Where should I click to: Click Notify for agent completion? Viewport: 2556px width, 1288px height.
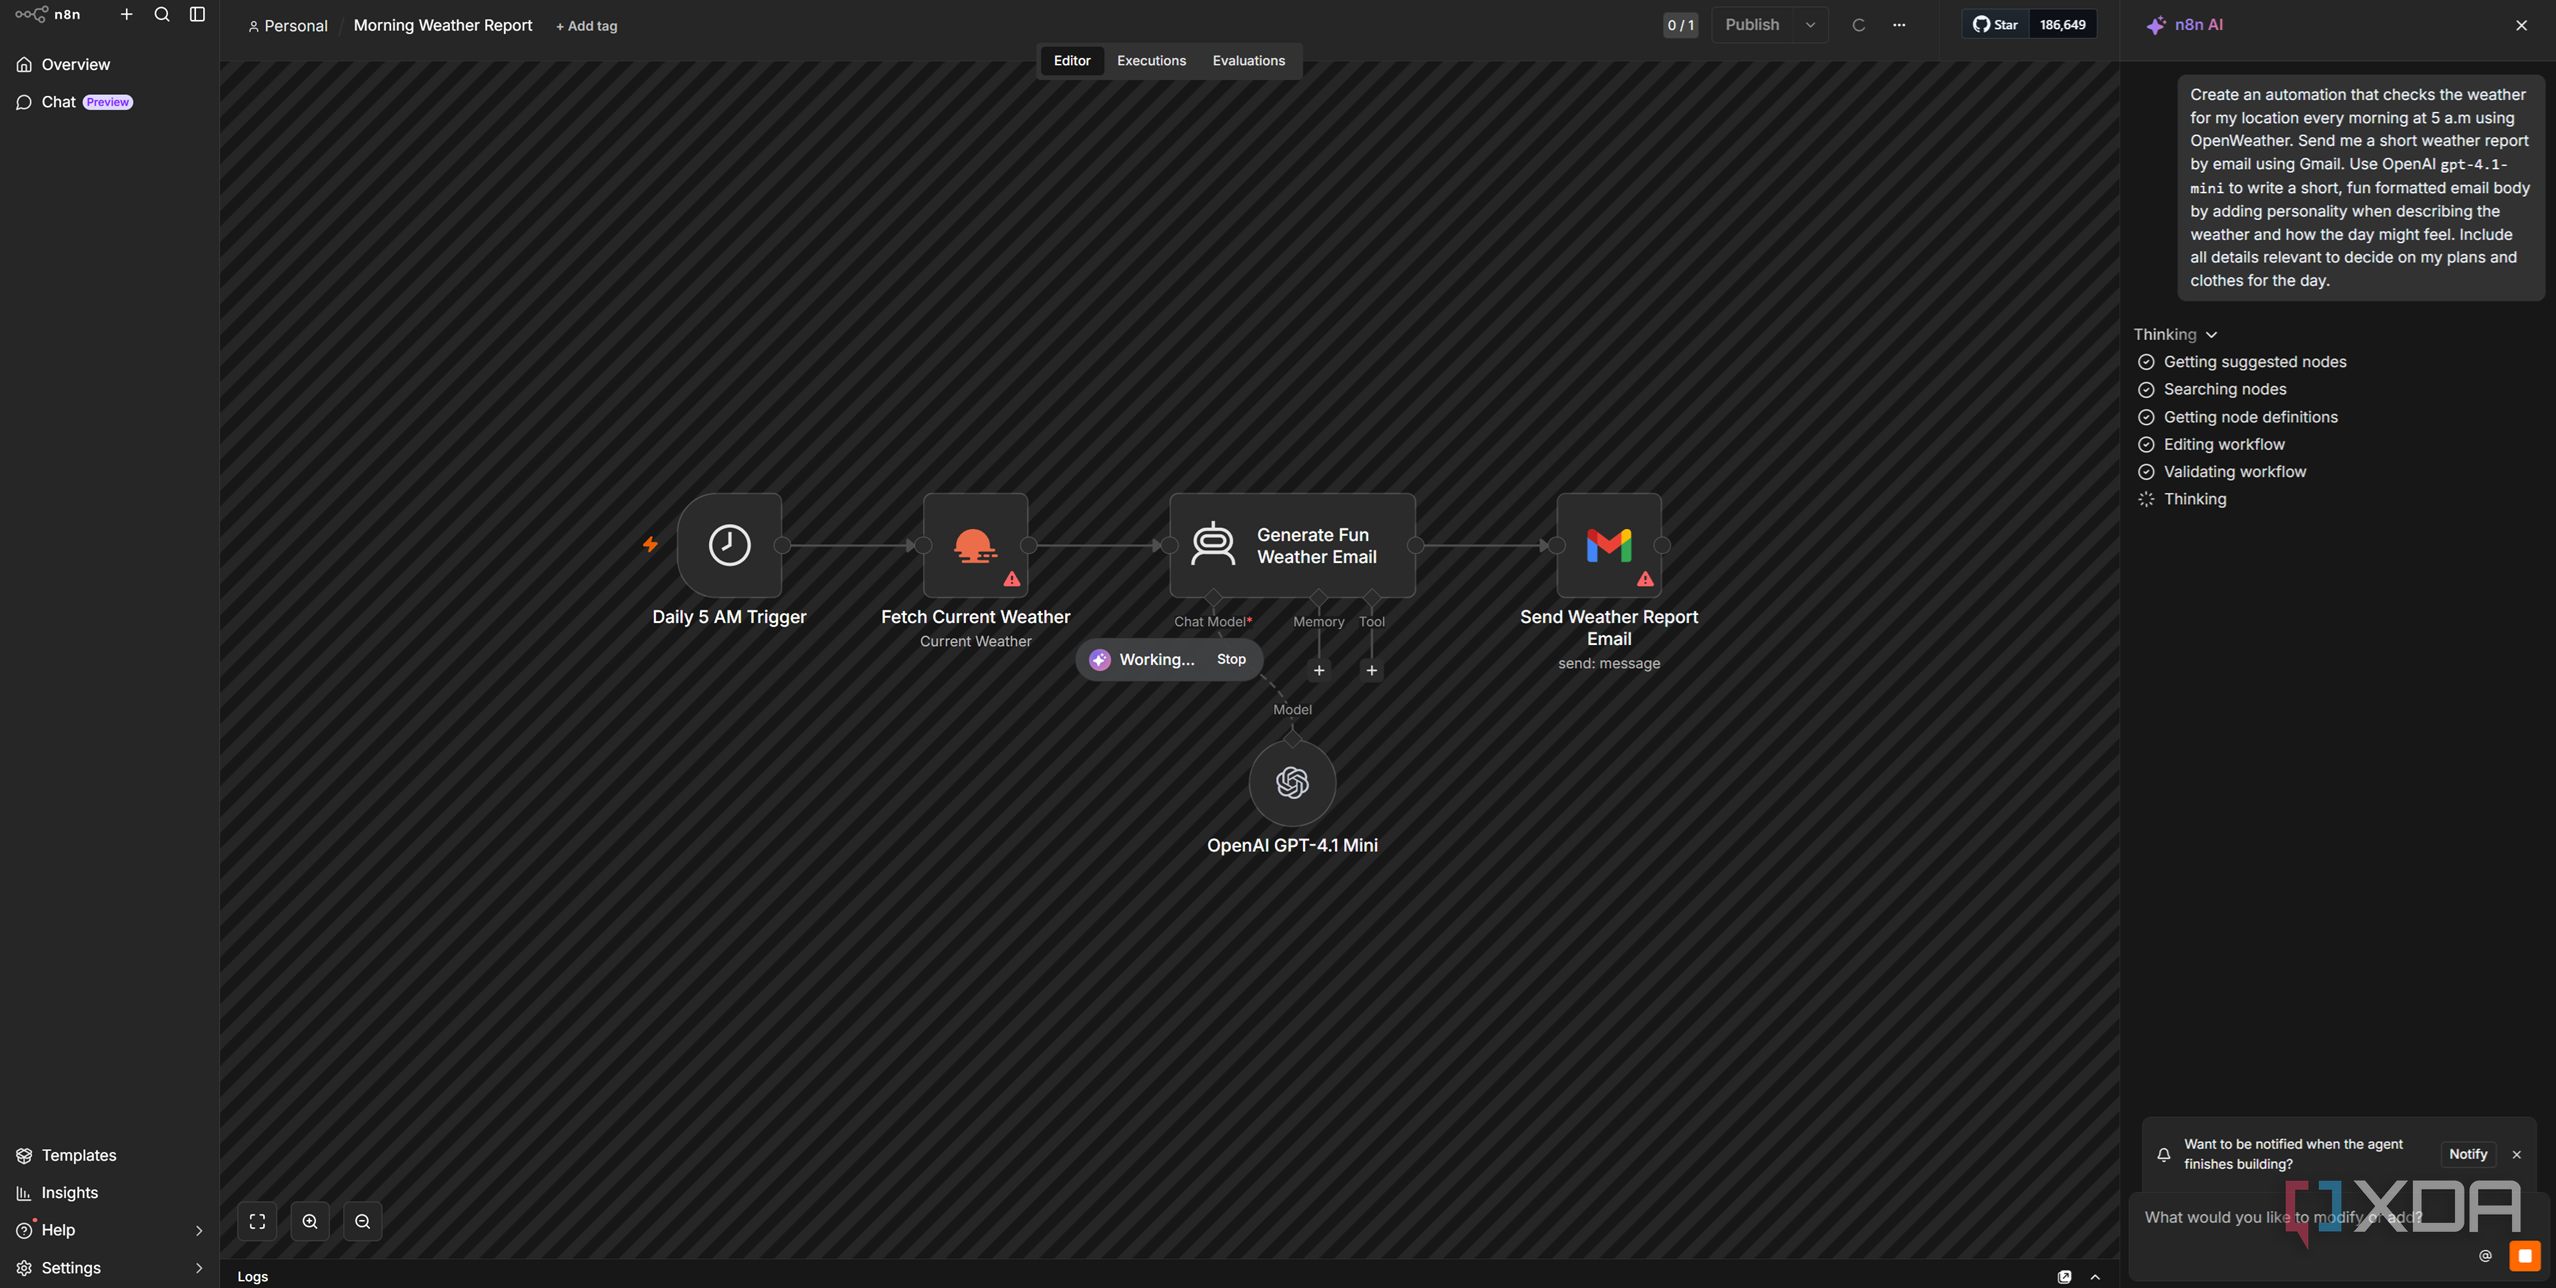coord(2467,1154)
